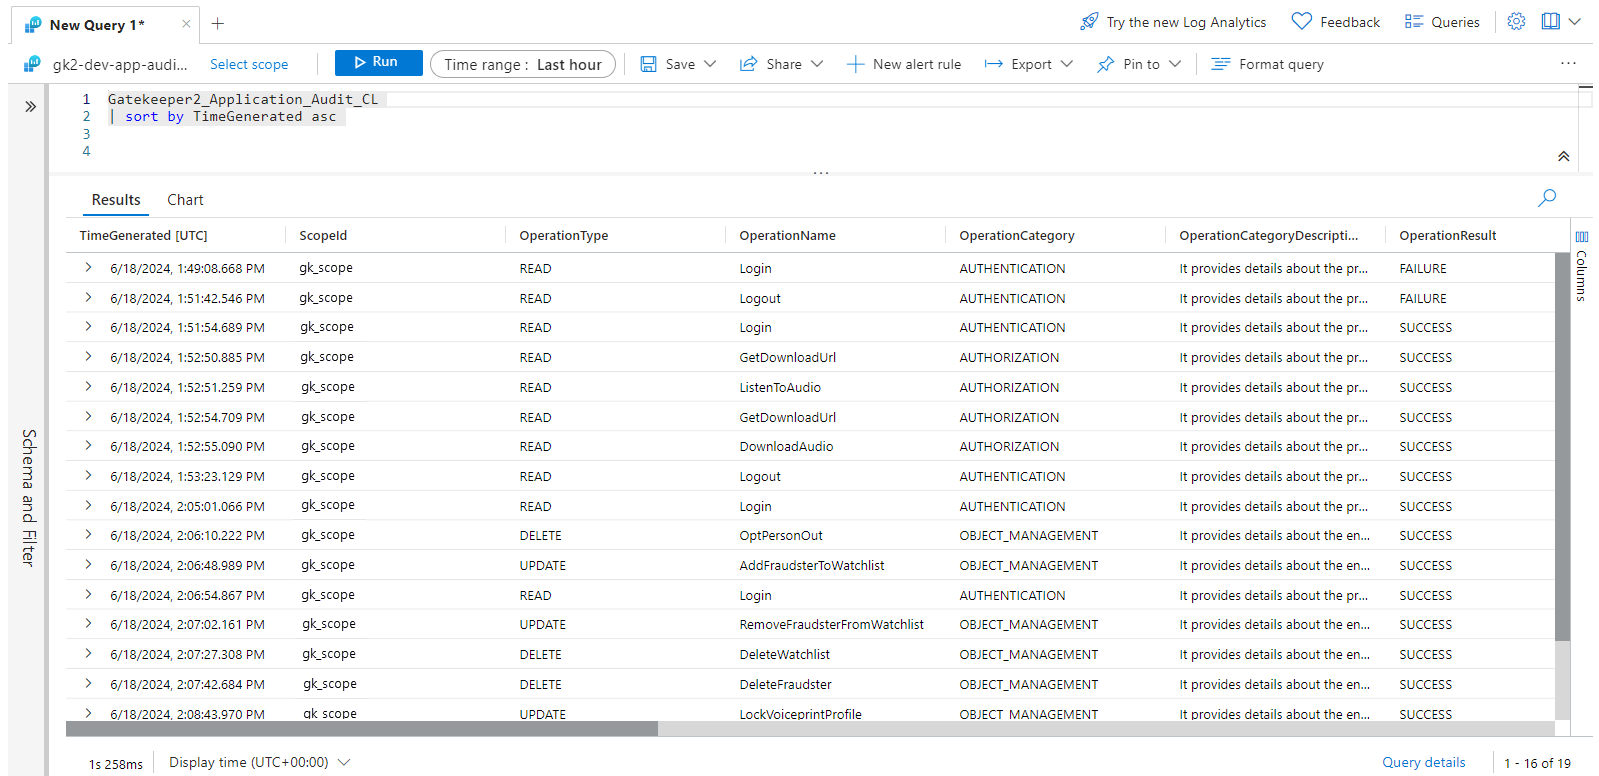The image size is (1599, 776).
Task: Open Try the new Log Analytics
Action: [x=1173, y=22]
